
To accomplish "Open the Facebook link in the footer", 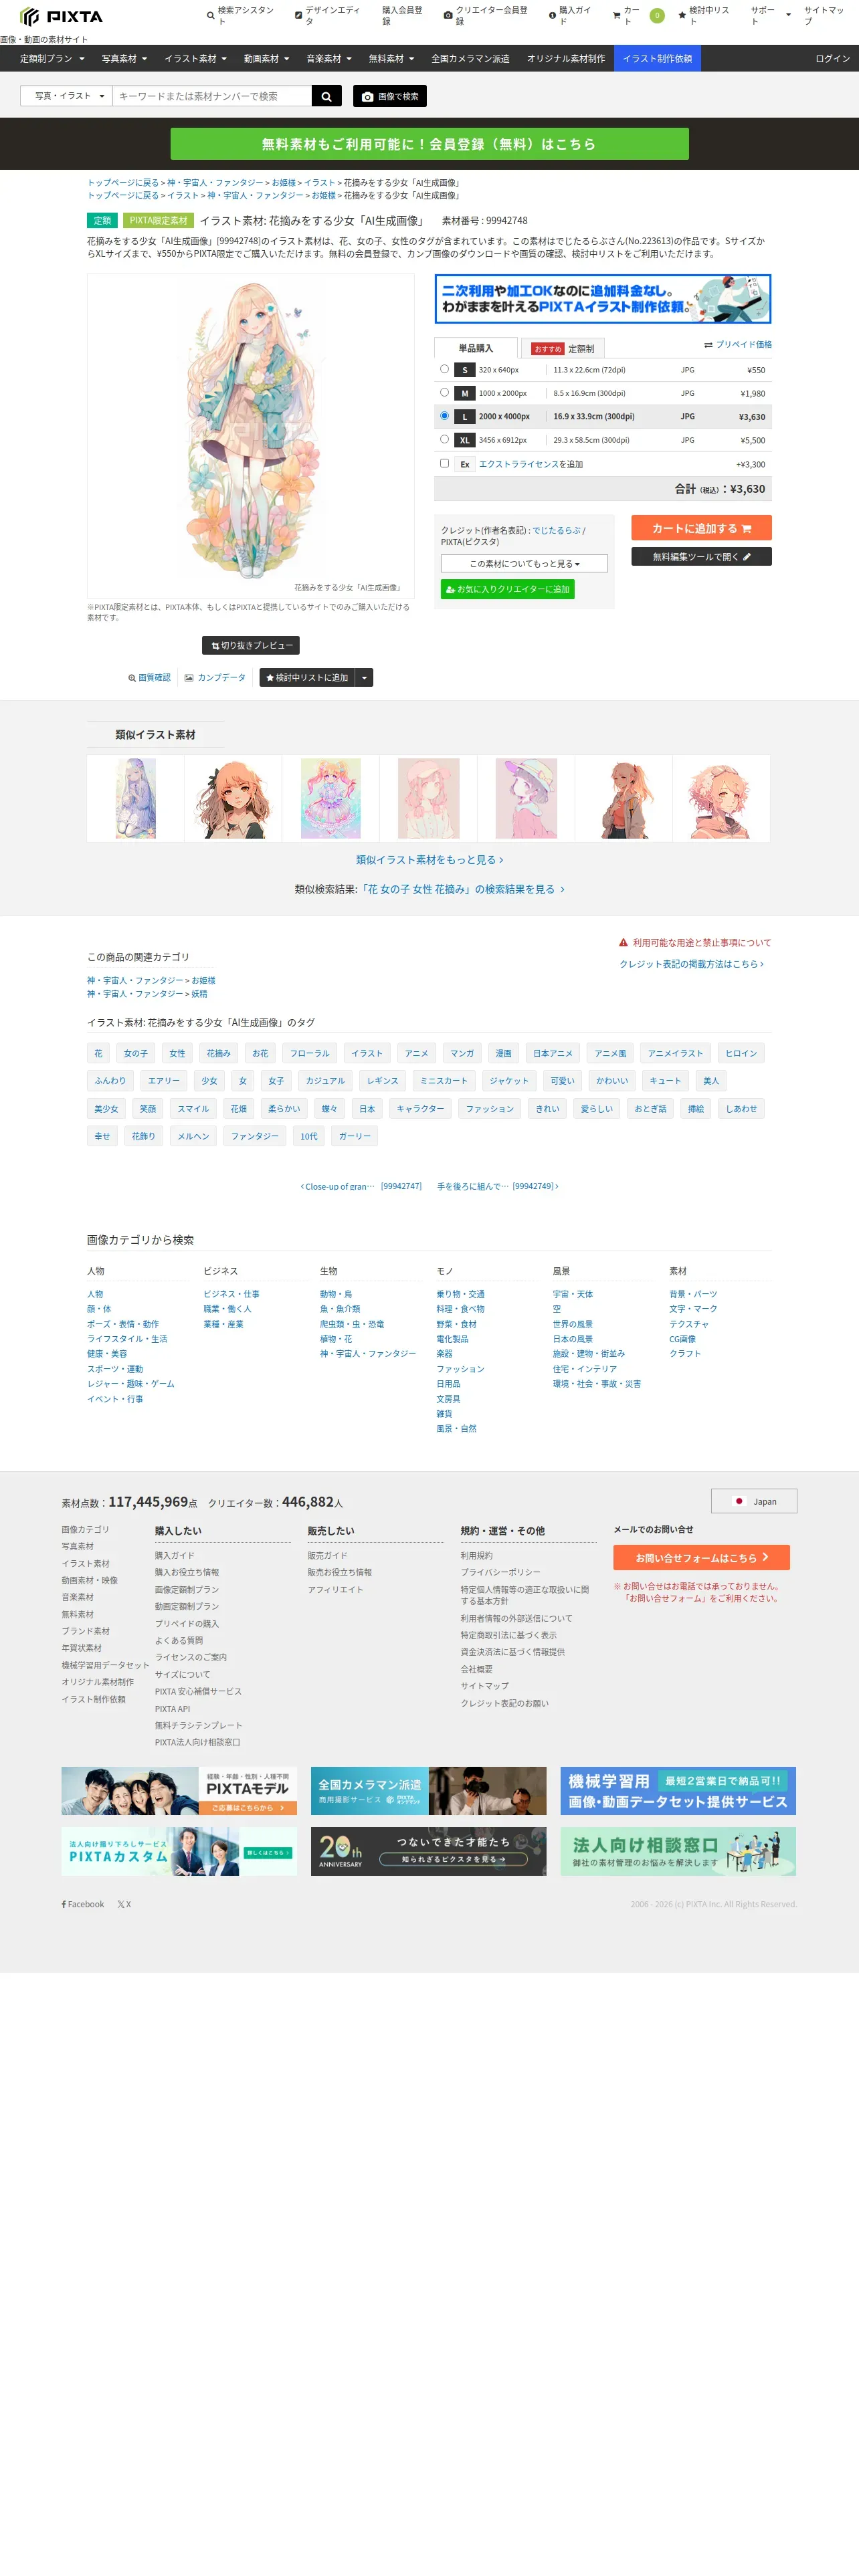I will tap(83, 1904).
